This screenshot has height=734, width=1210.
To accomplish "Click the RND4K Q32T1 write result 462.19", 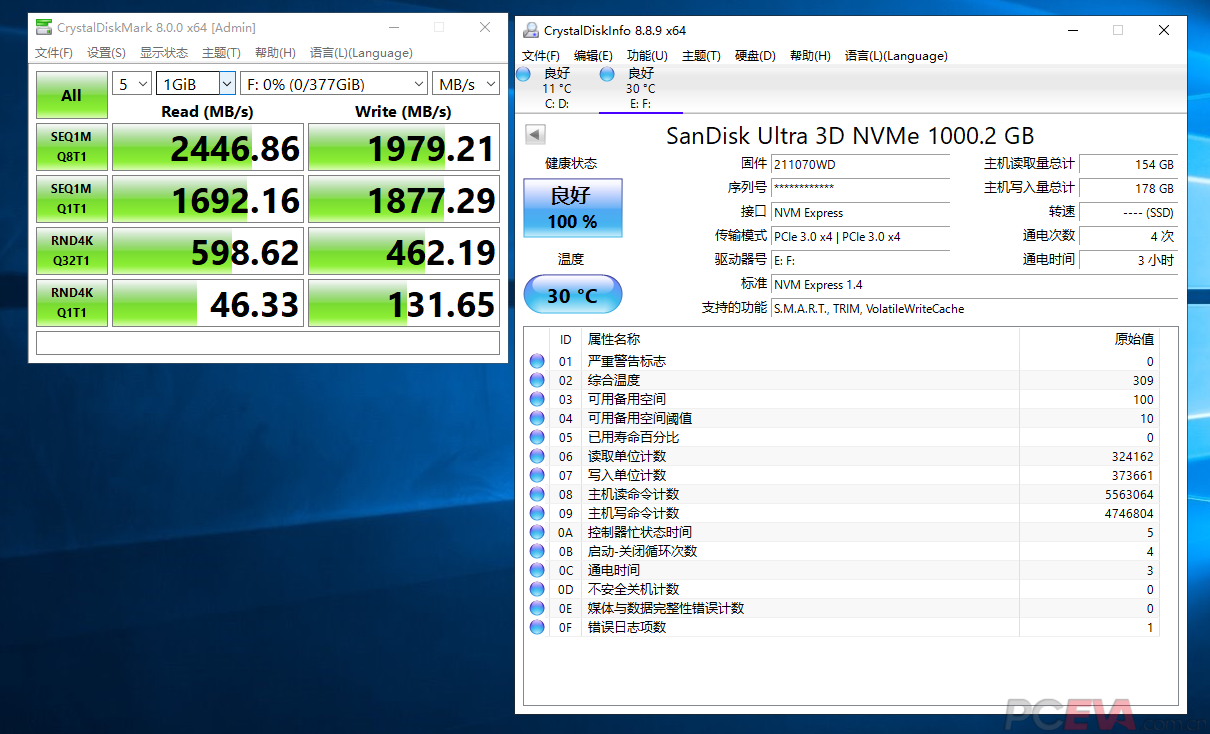I will point(403,252).
